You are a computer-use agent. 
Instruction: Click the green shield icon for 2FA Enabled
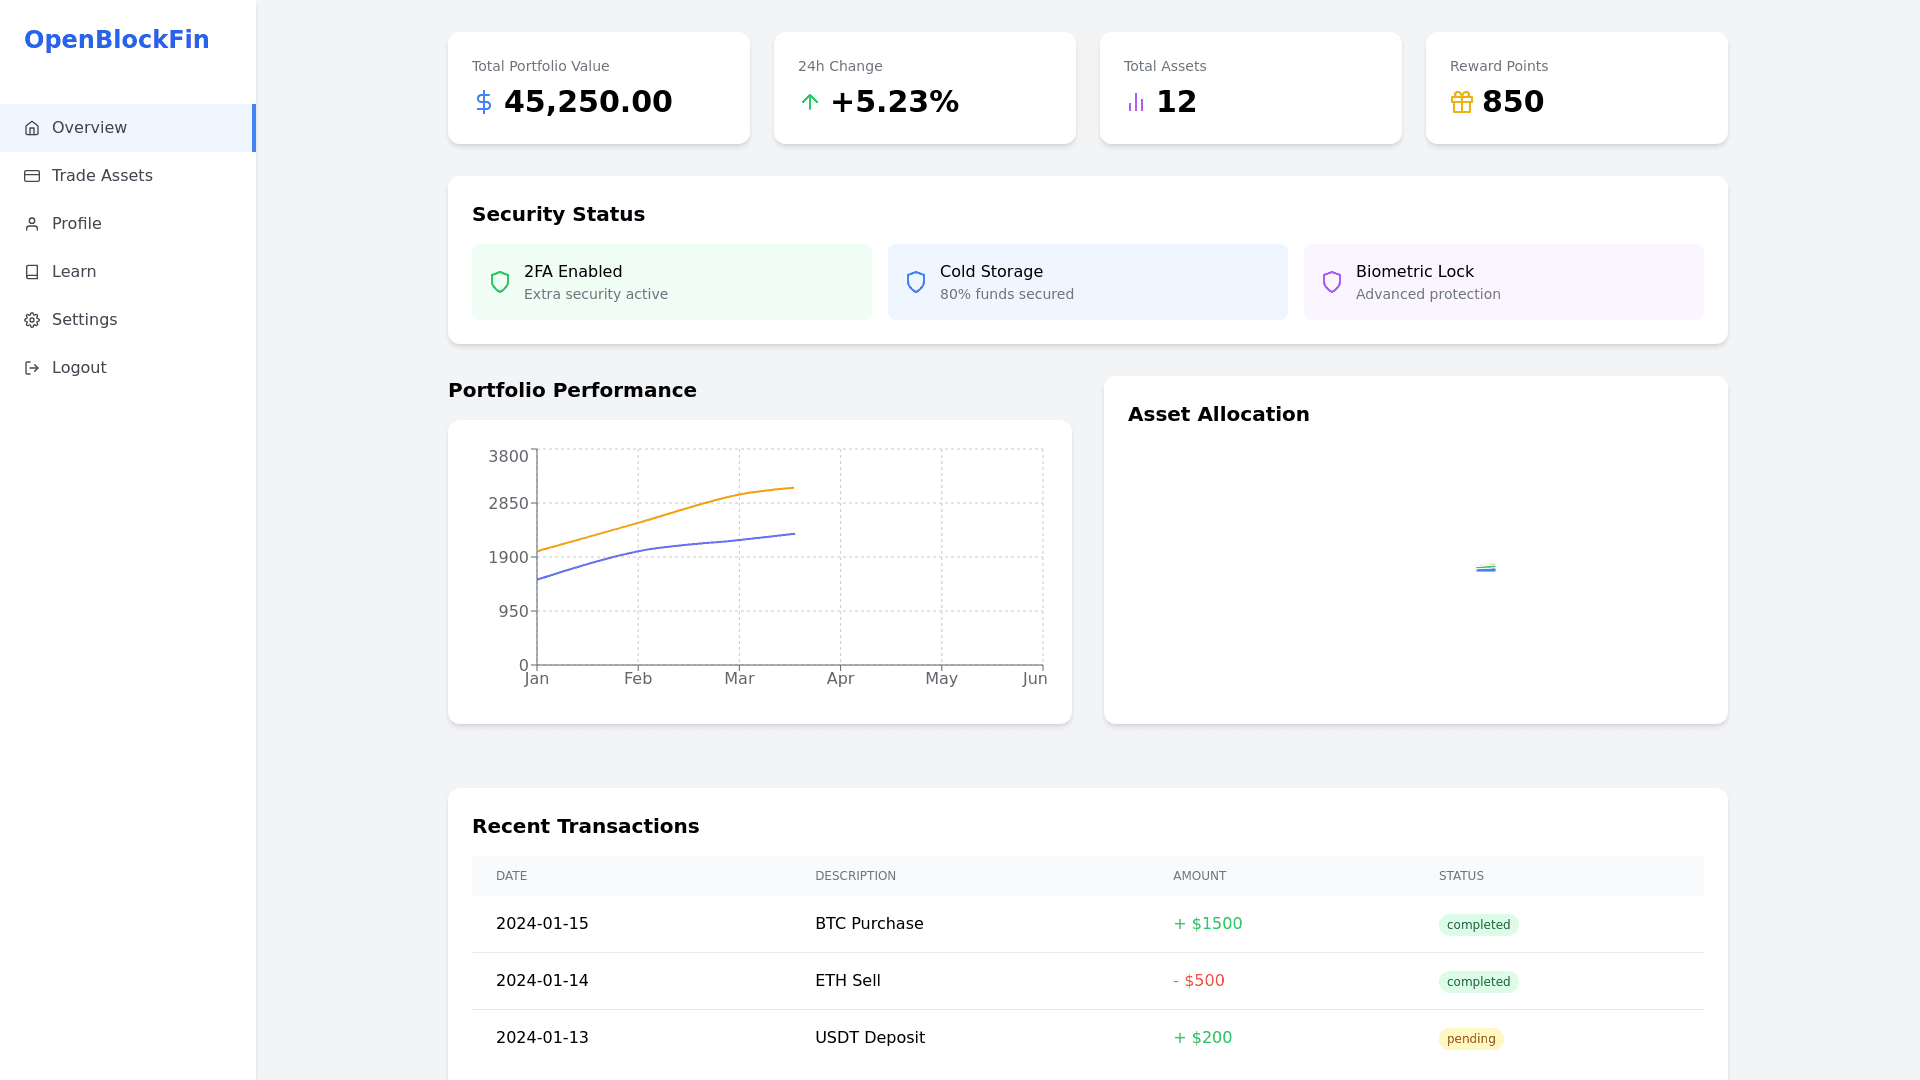coord(500,282)
